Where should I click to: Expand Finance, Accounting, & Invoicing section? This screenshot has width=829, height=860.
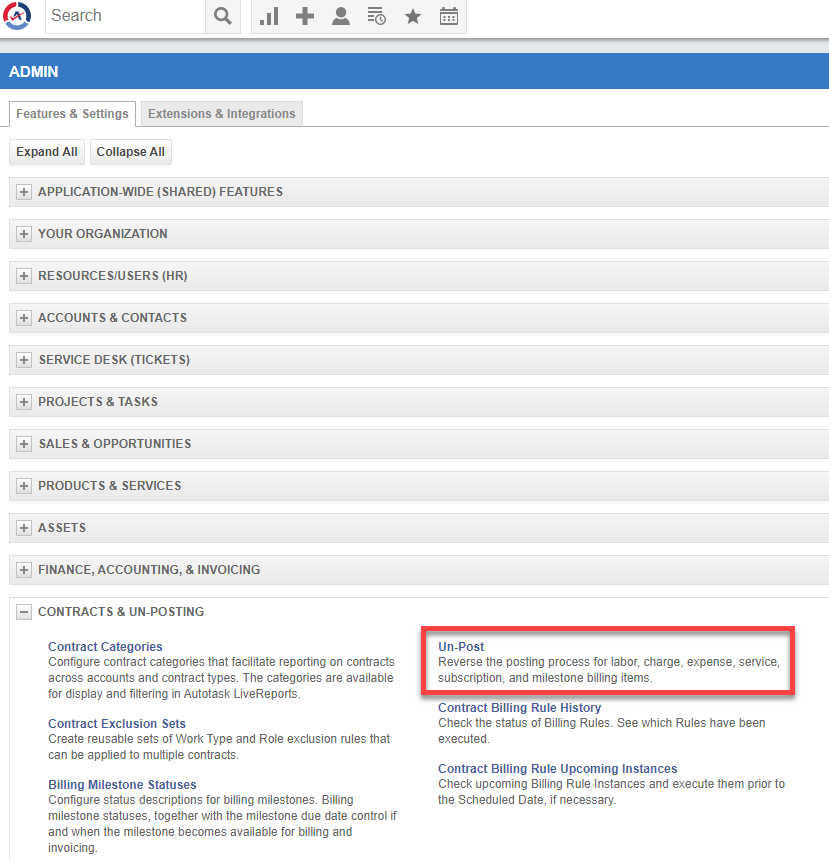pyautogui.click(x=25, y=570)
